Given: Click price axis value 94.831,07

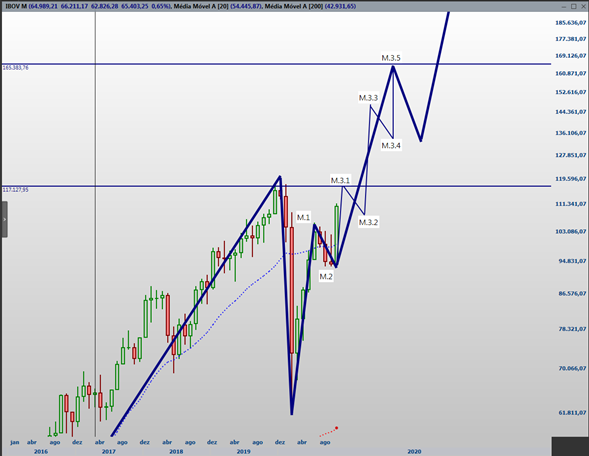Looking at the screenshot, I should coord(572,261).
